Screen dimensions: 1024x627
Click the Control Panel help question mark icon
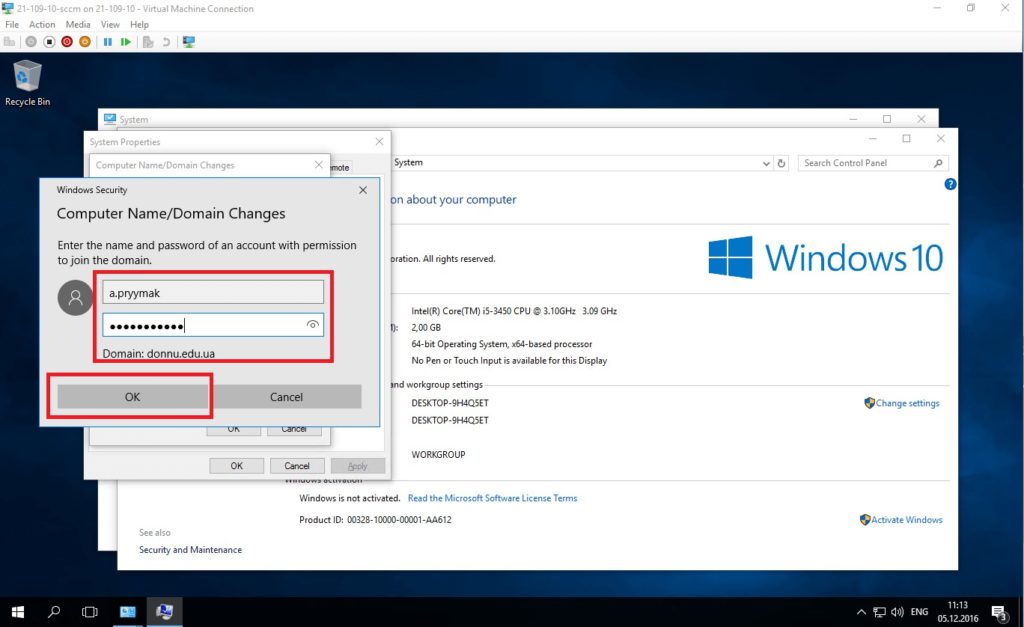tap(950, 184)
